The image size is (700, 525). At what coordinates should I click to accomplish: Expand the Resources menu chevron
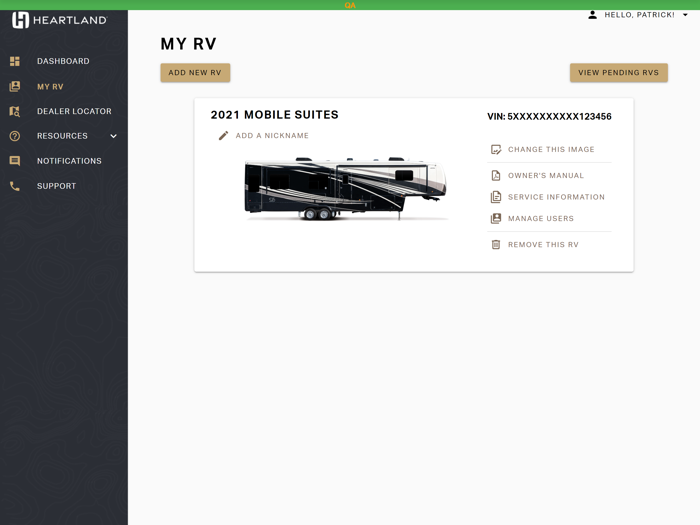point(113,136)
